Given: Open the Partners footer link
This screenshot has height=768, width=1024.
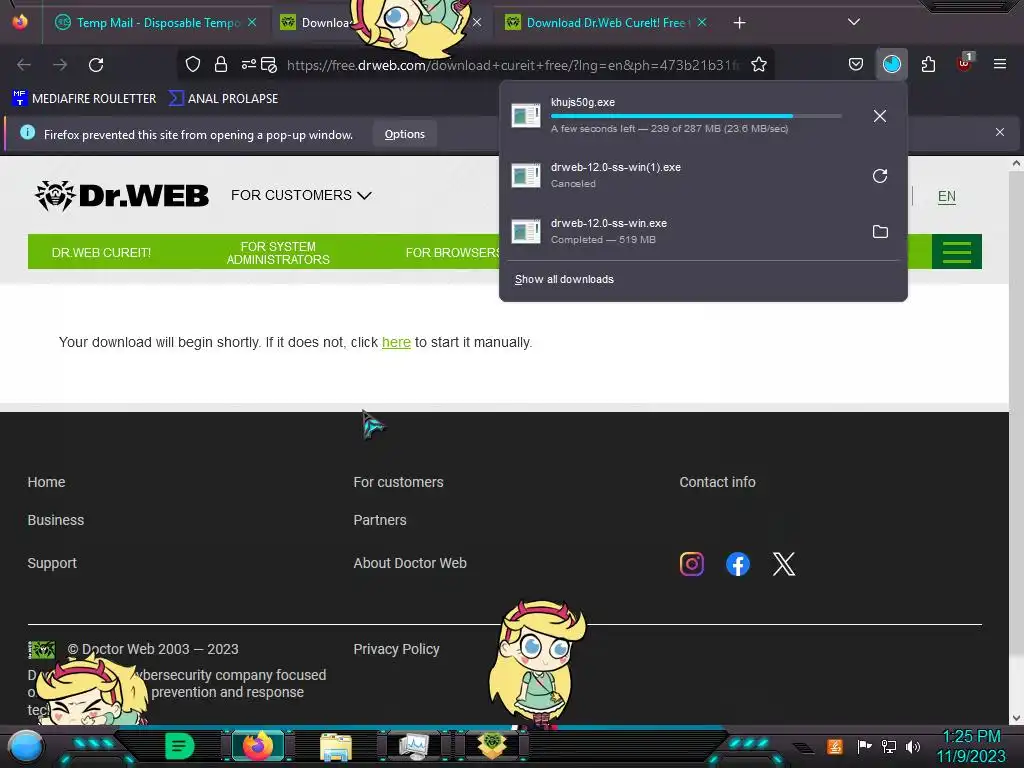Looking at the screenshot, I should coord(379,520).
